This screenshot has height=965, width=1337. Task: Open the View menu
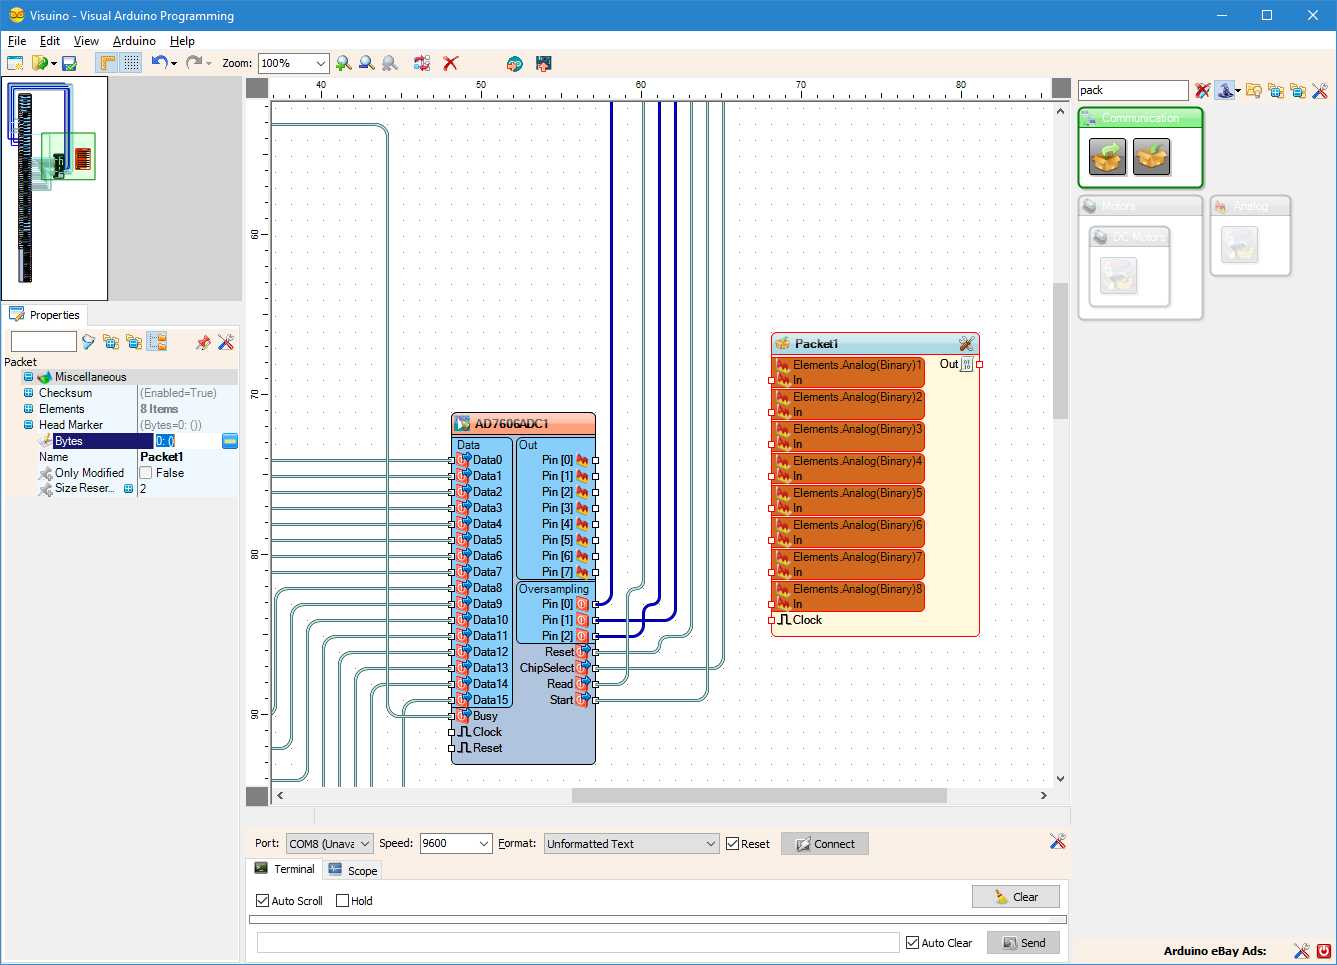pyautogui.click(x=86, y=41)
